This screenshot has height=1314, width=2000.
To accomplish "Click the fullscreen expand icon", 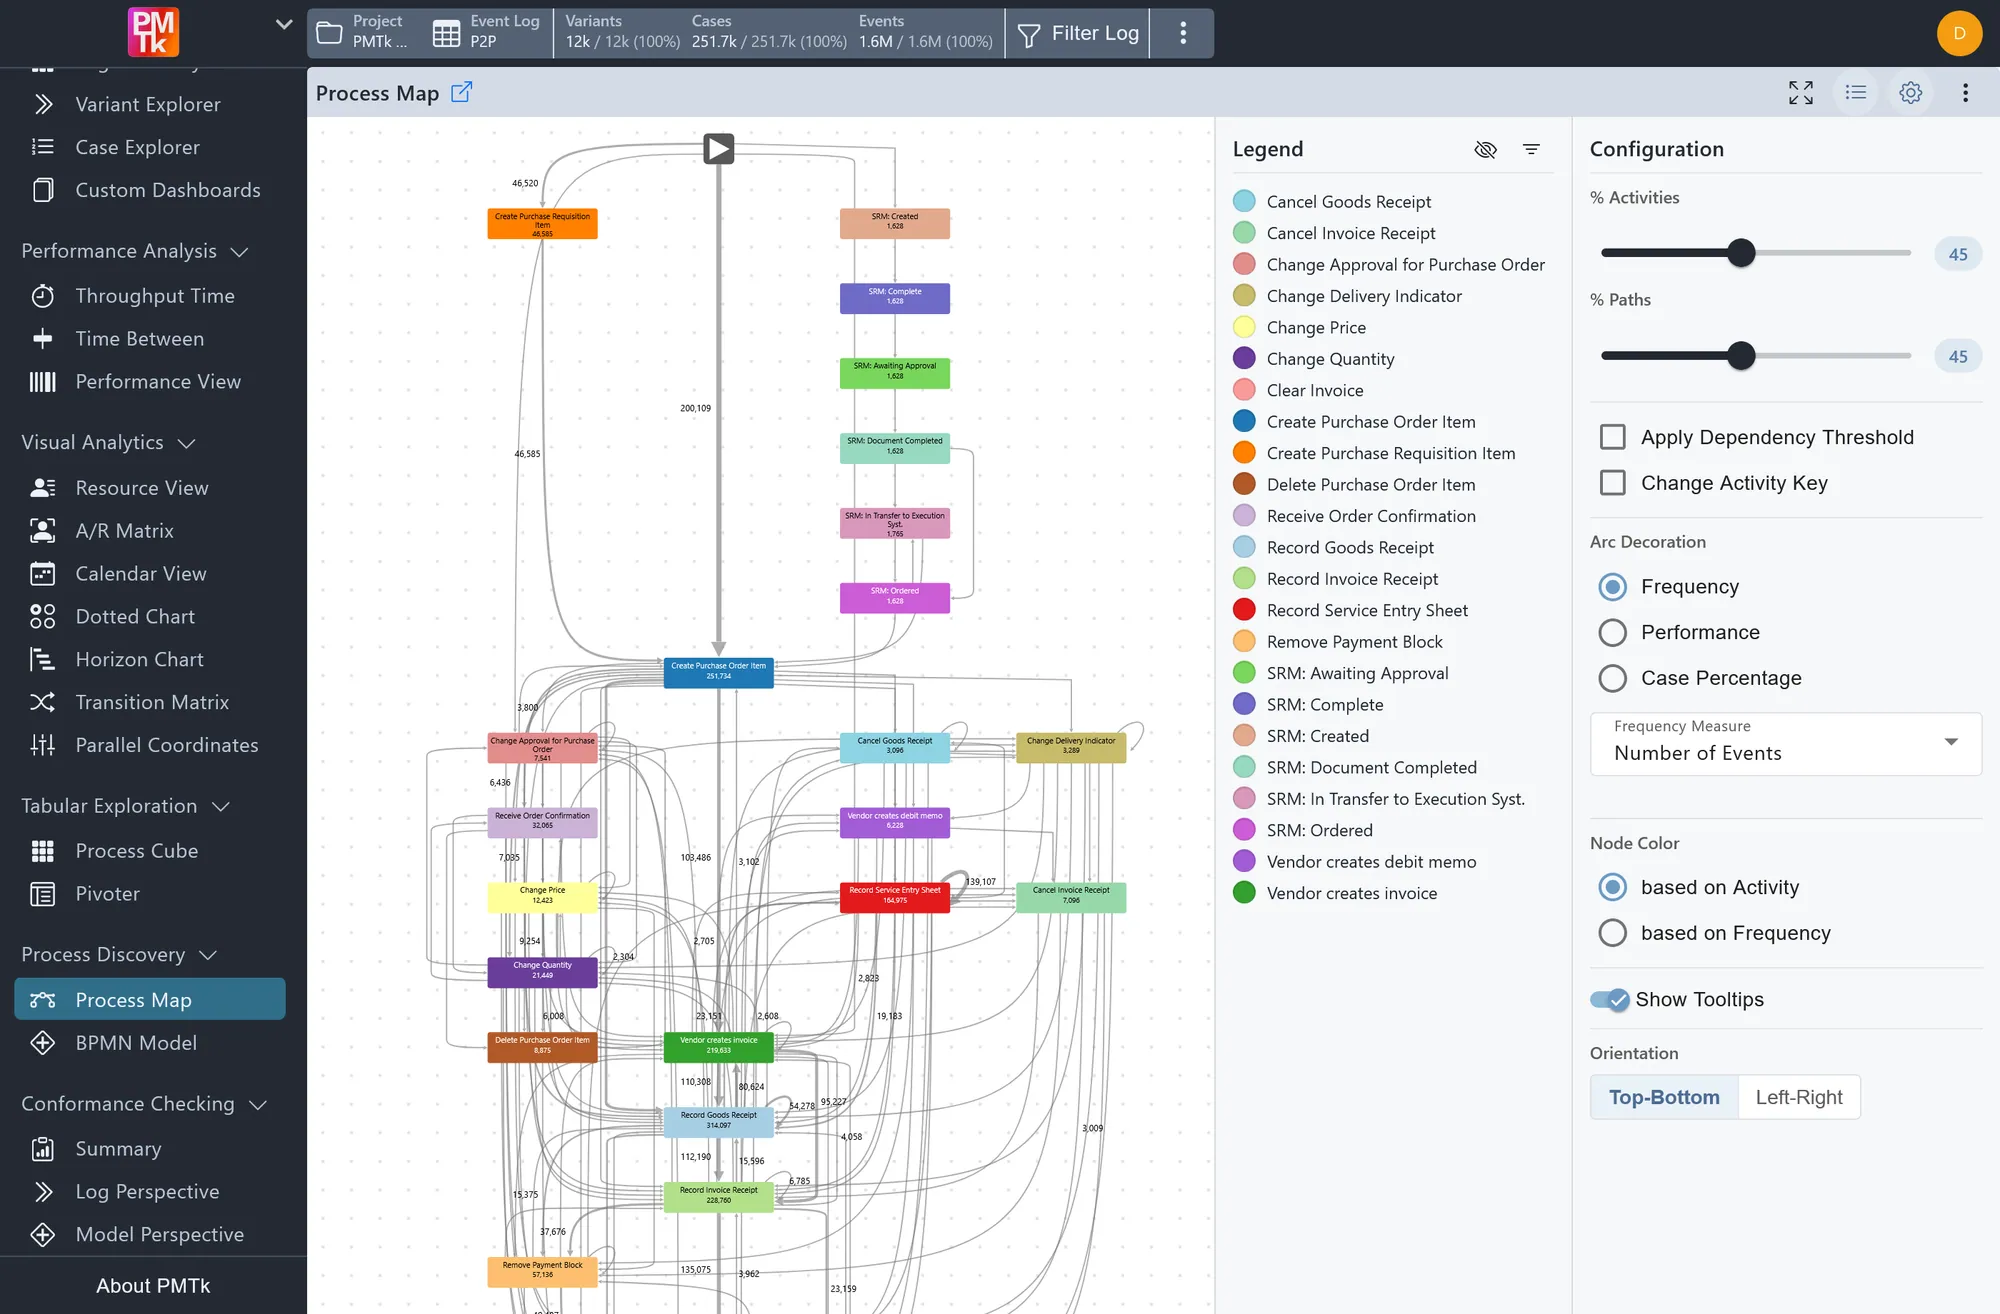I will pos(1801,93).
